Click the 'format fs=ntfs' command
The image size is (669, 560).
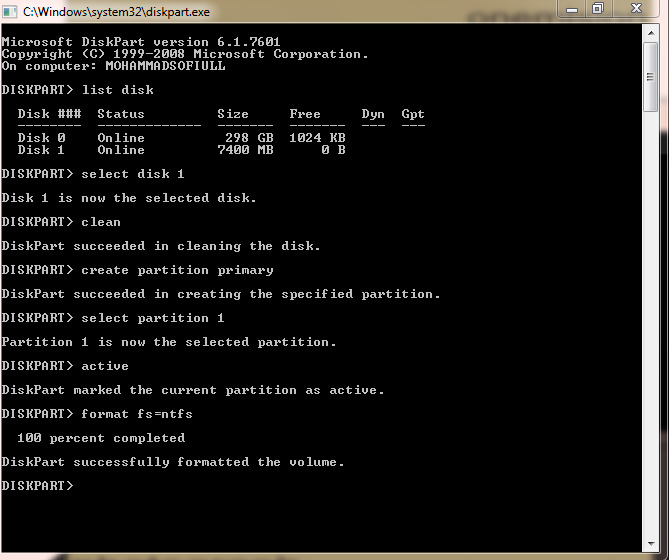point(137,414)
